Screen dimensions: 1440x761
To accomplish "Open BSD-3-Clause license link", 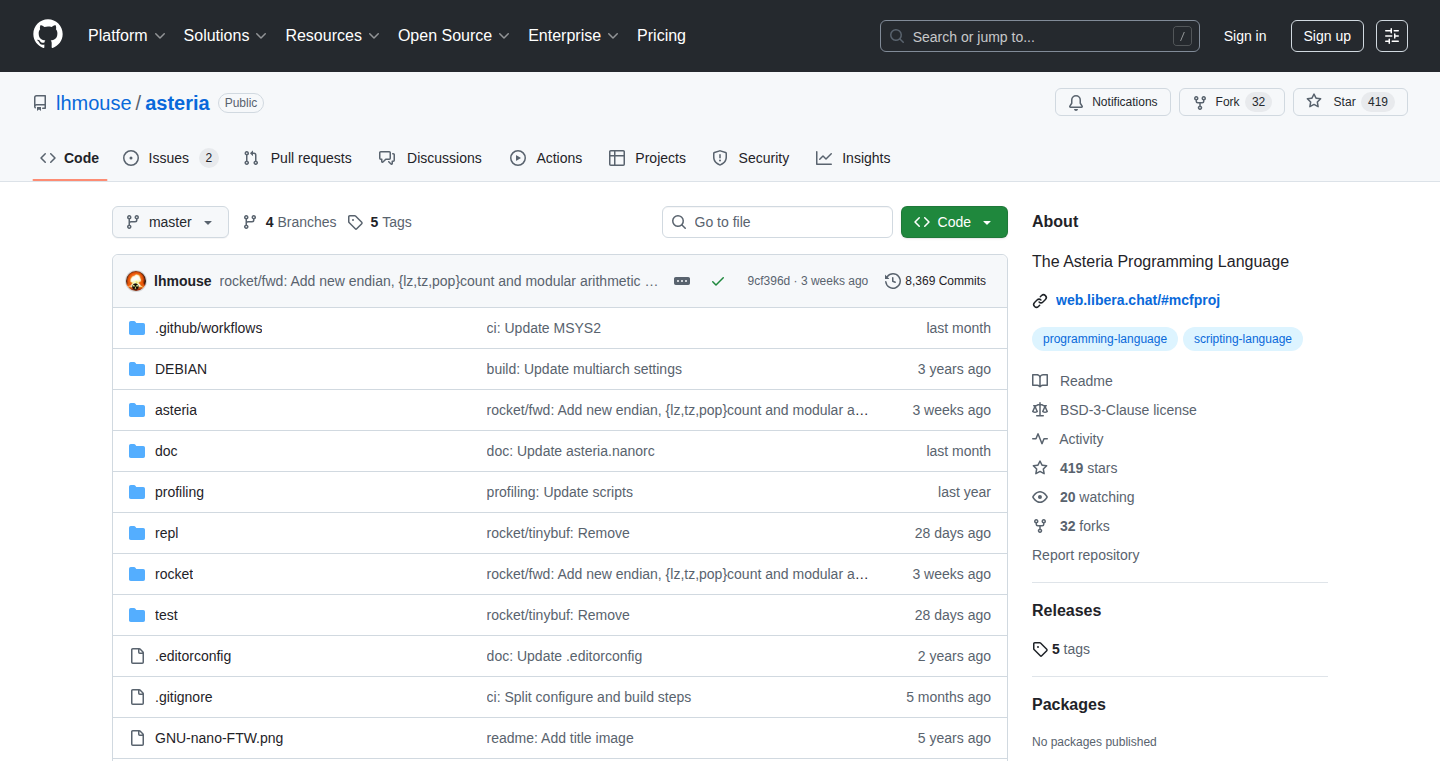I will tap(1128, 410).
